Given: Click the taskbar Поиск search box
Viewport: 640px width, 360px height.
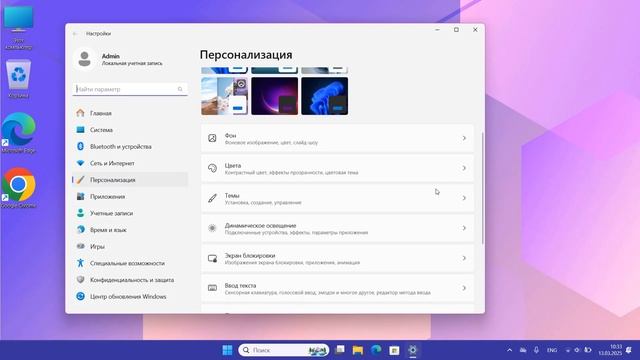Looking at the screenshot, I should [284, 350].
